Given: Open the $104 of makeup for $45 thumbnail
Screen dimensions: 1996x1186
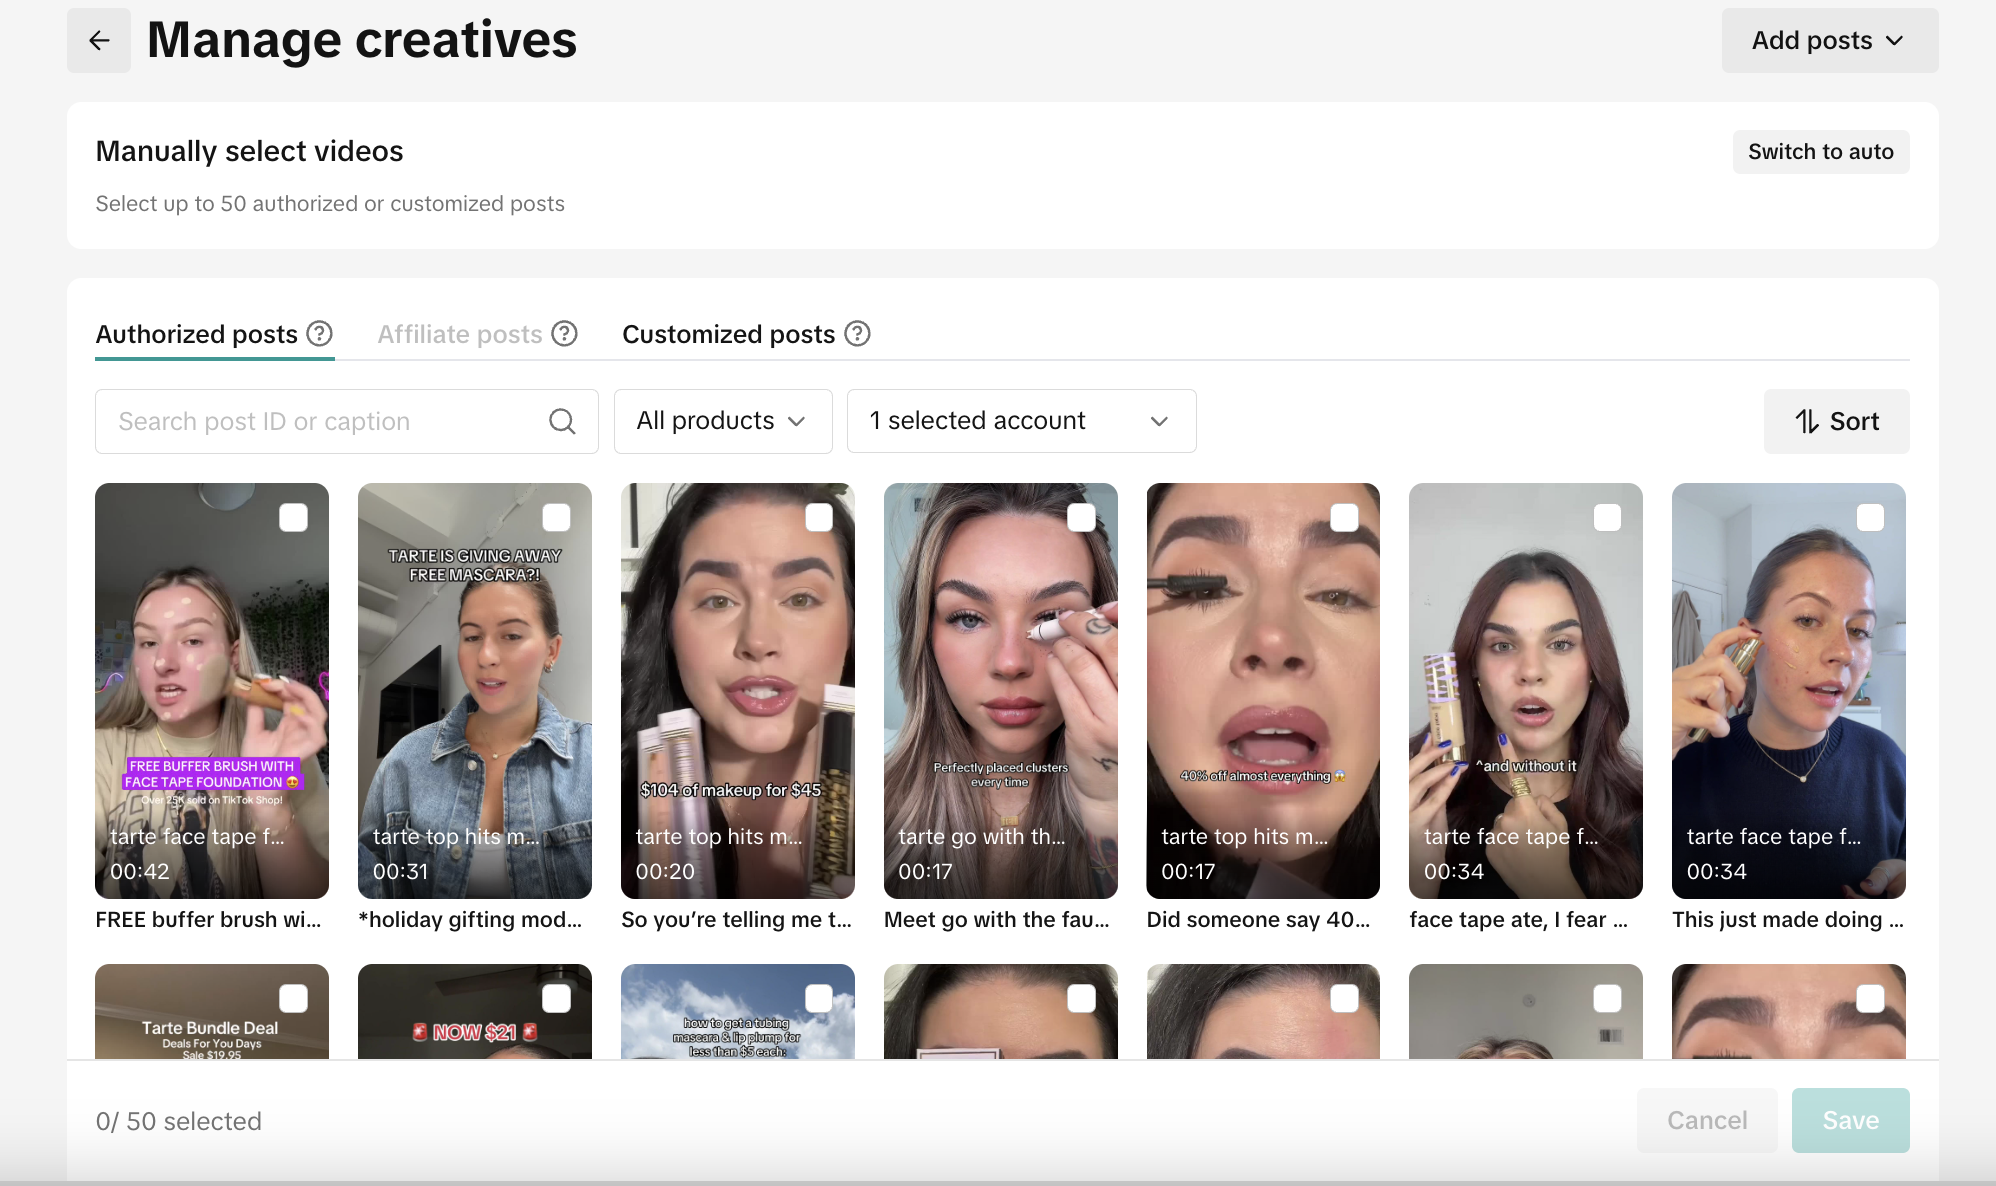Looking at the screenshot, I should pos(737,690).
